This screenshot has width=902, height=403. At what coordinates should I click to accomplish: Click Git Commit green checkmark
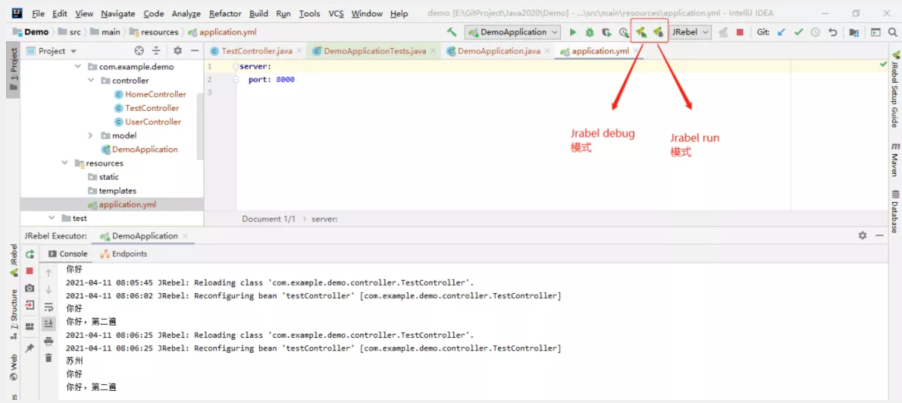[x=798, y=32]
